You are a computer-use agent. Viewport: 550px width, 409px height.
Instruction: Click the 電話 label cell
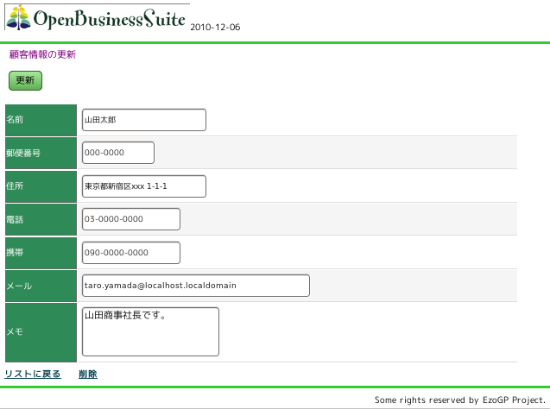tap(41, 220)
